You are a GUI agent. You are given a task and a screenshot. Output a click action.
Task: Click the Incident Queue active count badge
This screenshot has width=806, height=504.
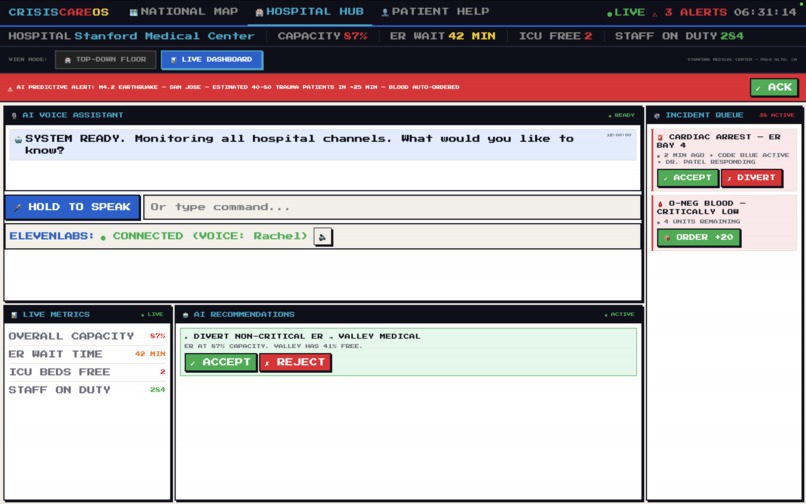click(776, 116)
